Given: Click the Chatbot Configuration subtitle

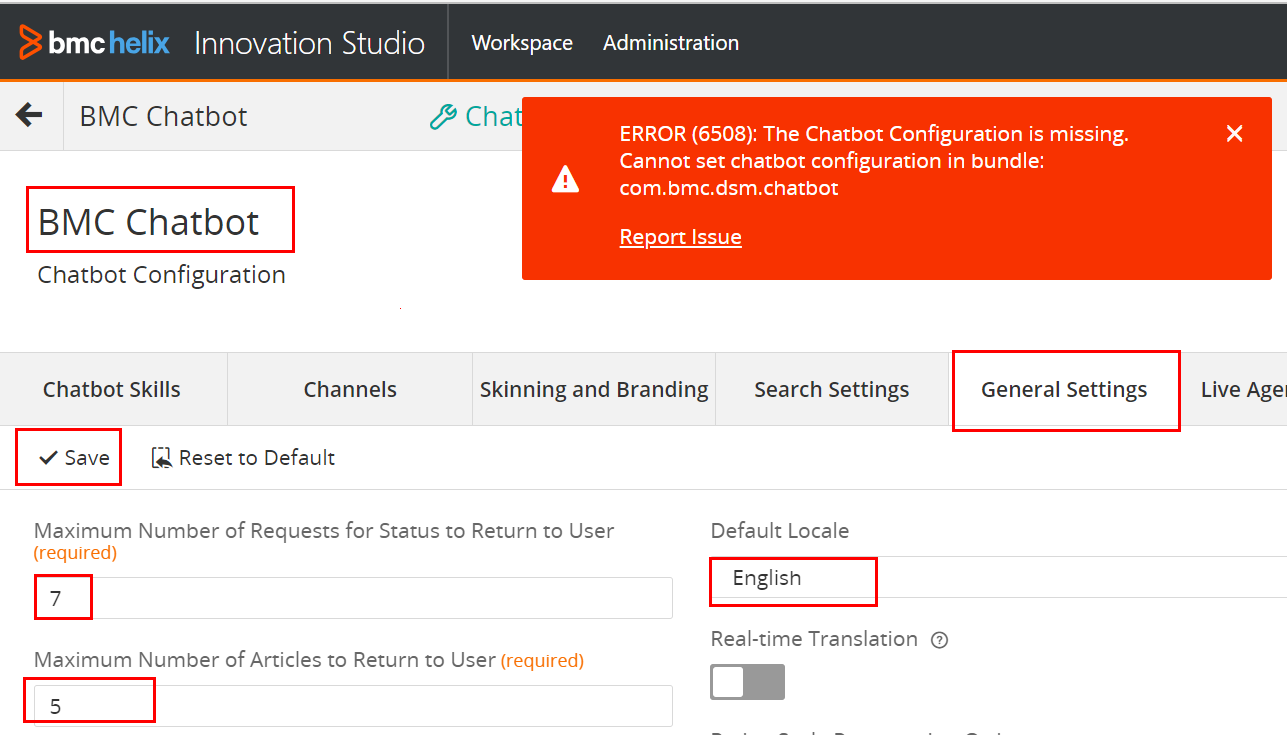Looking at the screenshot, I should (x=162, y=275).
